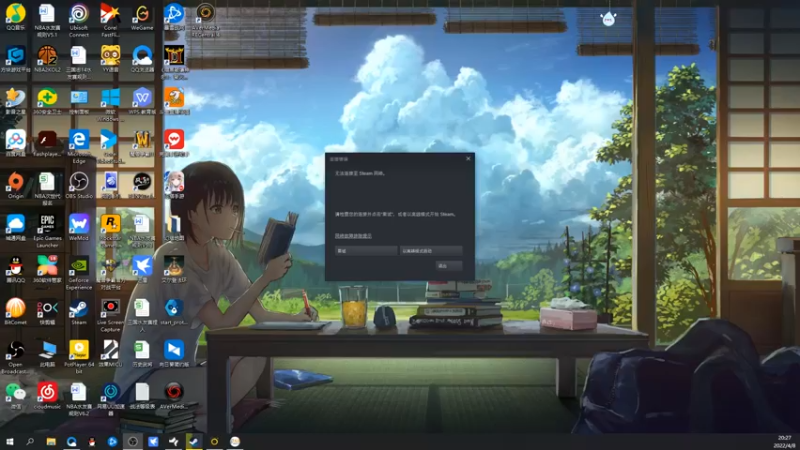The width and height of the screenshot is (800, 450).
Task: Click the taskbar clock and date
Action: coord(784,442)
